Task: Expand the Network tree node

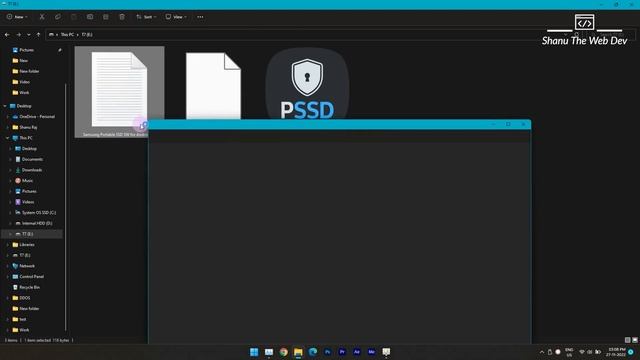Action: point(7,266)
